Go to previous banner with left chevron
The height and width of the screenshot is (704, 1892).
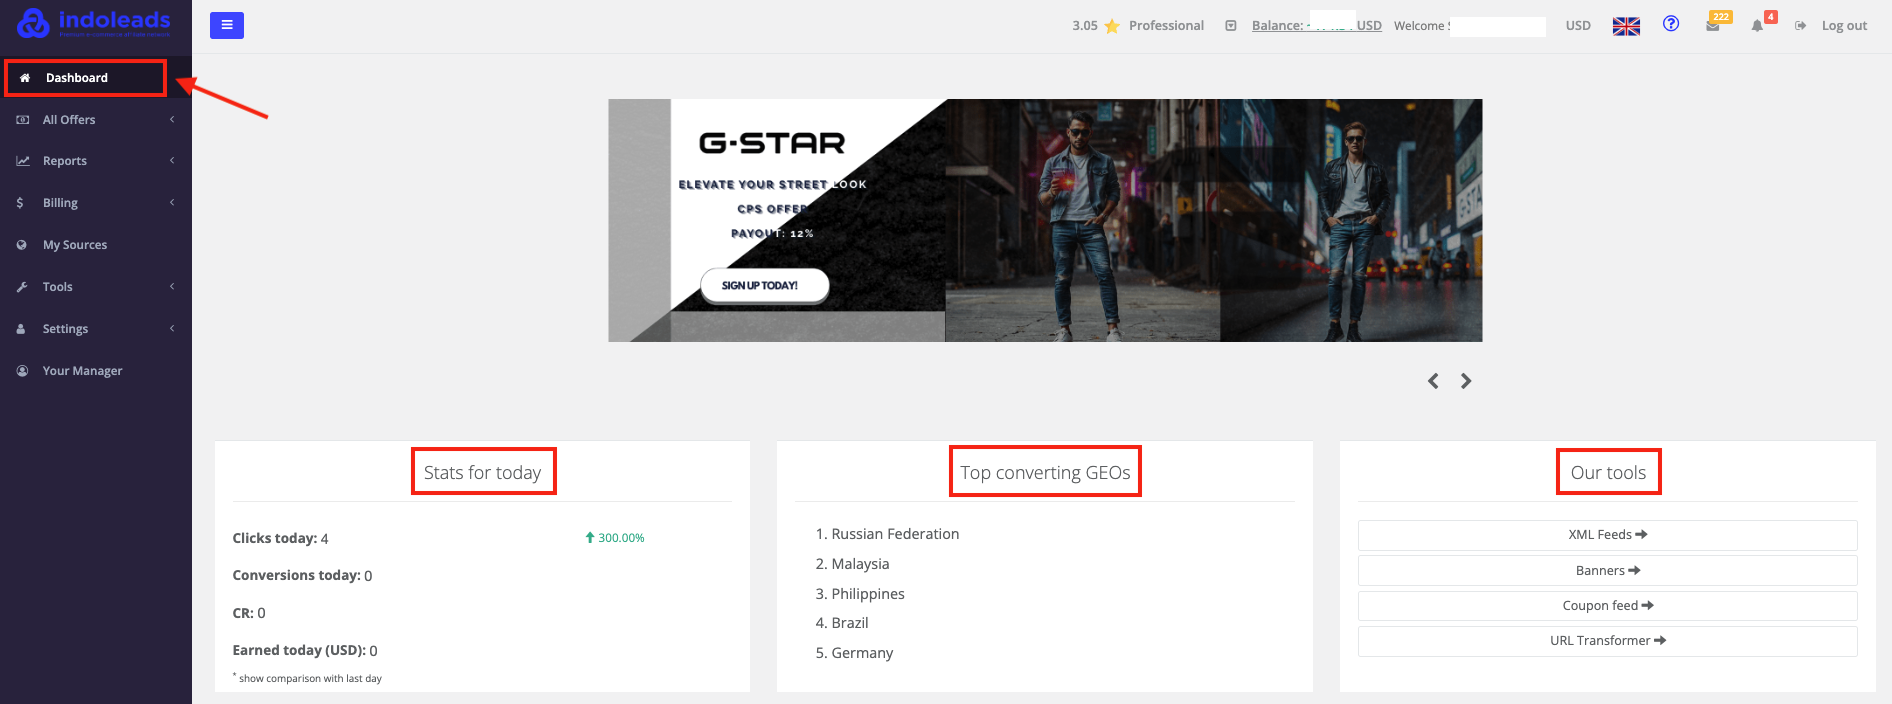(1433, 381)
